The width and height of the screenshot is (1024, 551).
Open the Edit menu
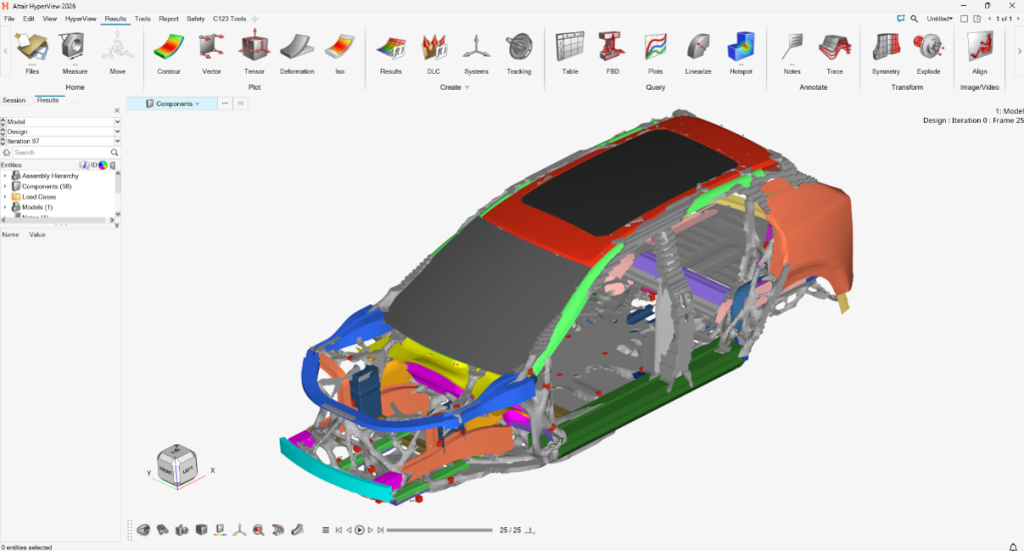29,19
